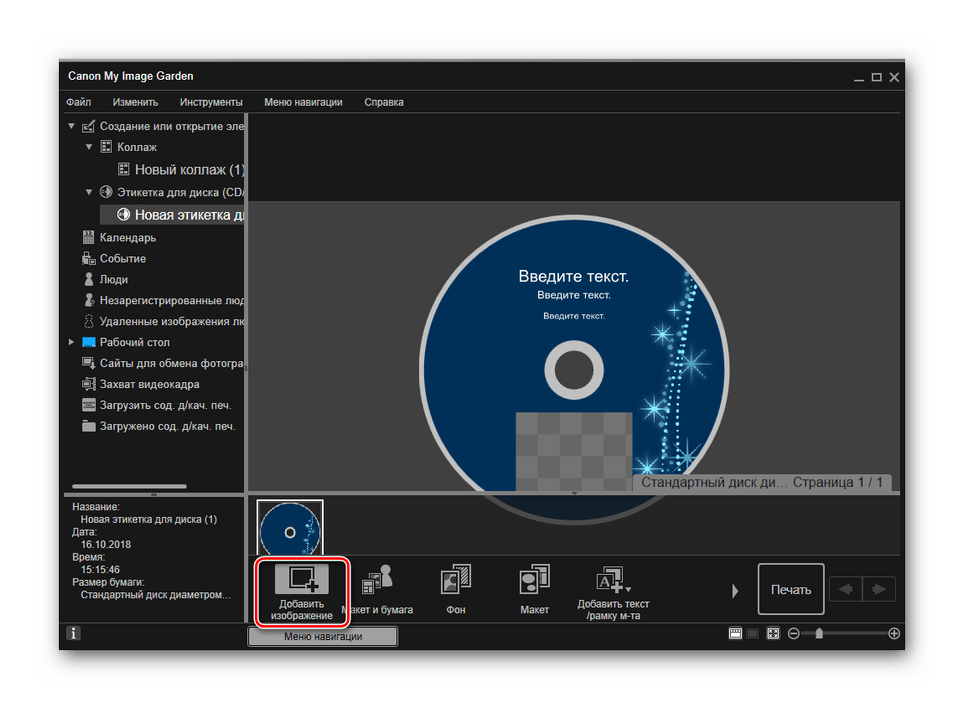The image size is (964, 709).
Task: Switch to thumbnail view icon in status bar
Action: tap(735, 634)
